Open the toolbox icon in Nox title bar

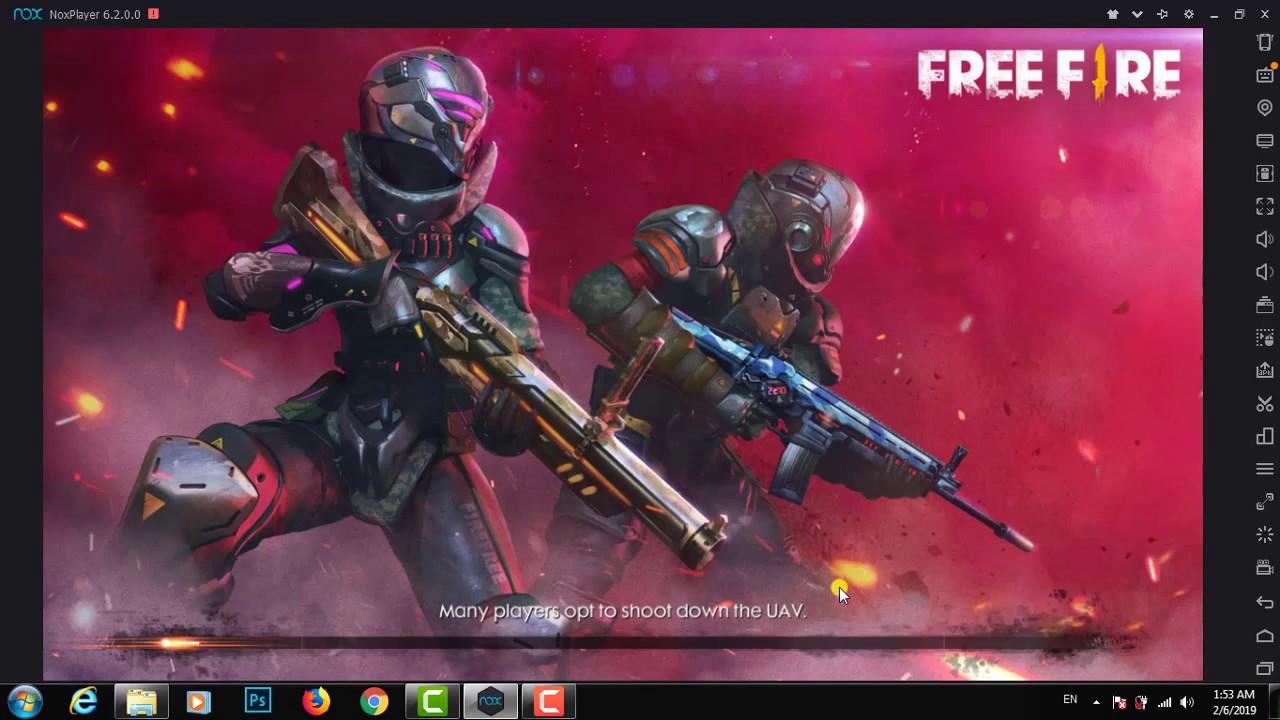[x=1112, y=14]
